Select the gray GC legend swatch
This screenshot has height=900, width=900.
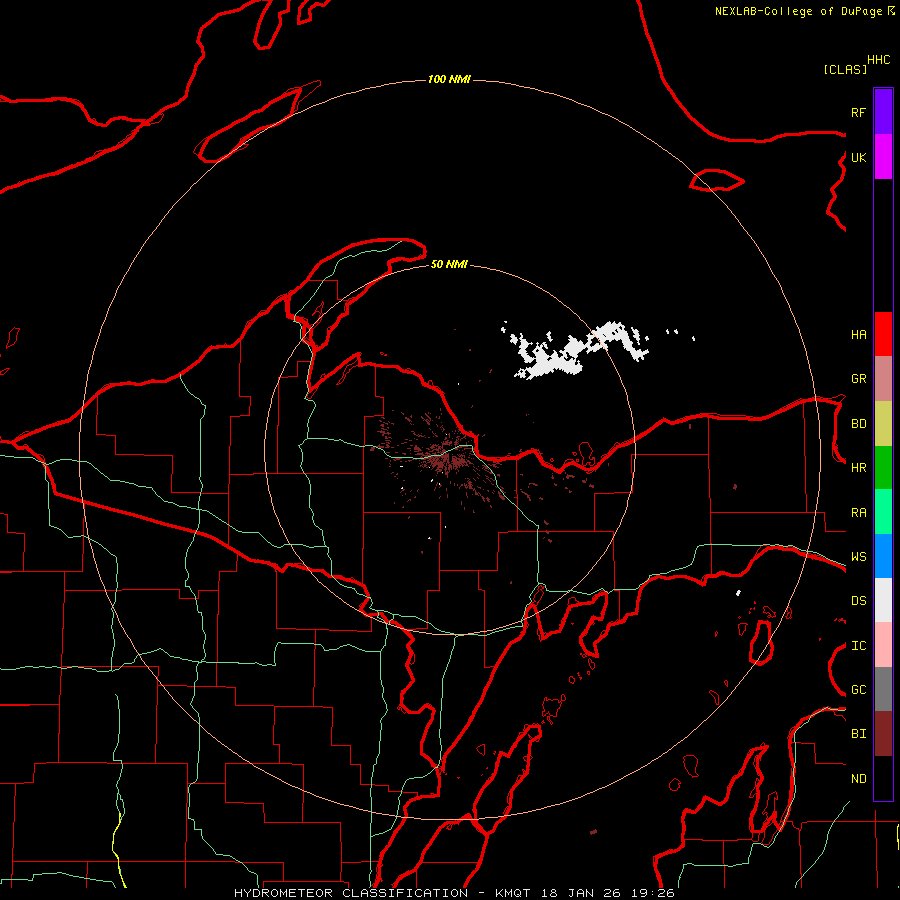883,689
